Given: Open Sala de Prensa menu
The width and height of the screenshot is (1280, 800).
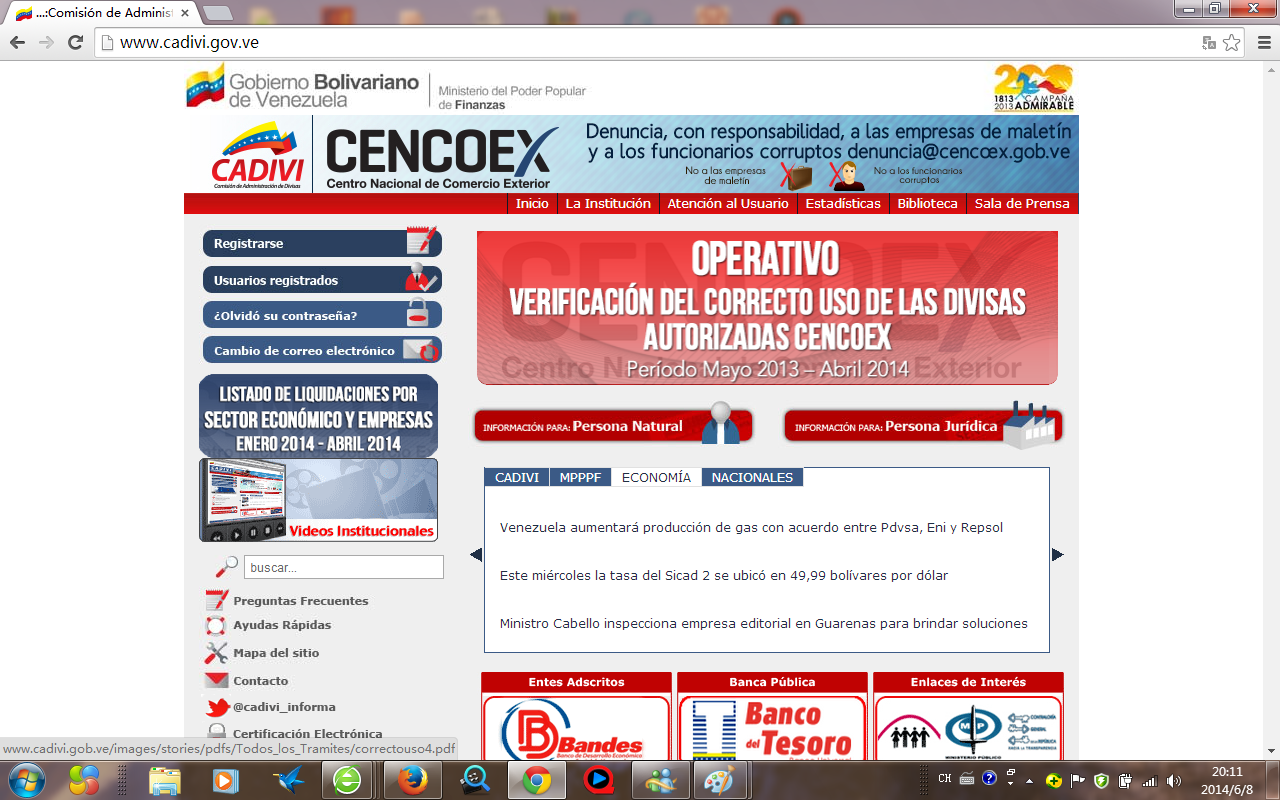Looking at the screenshot, I should click(x=1022, y=203).
